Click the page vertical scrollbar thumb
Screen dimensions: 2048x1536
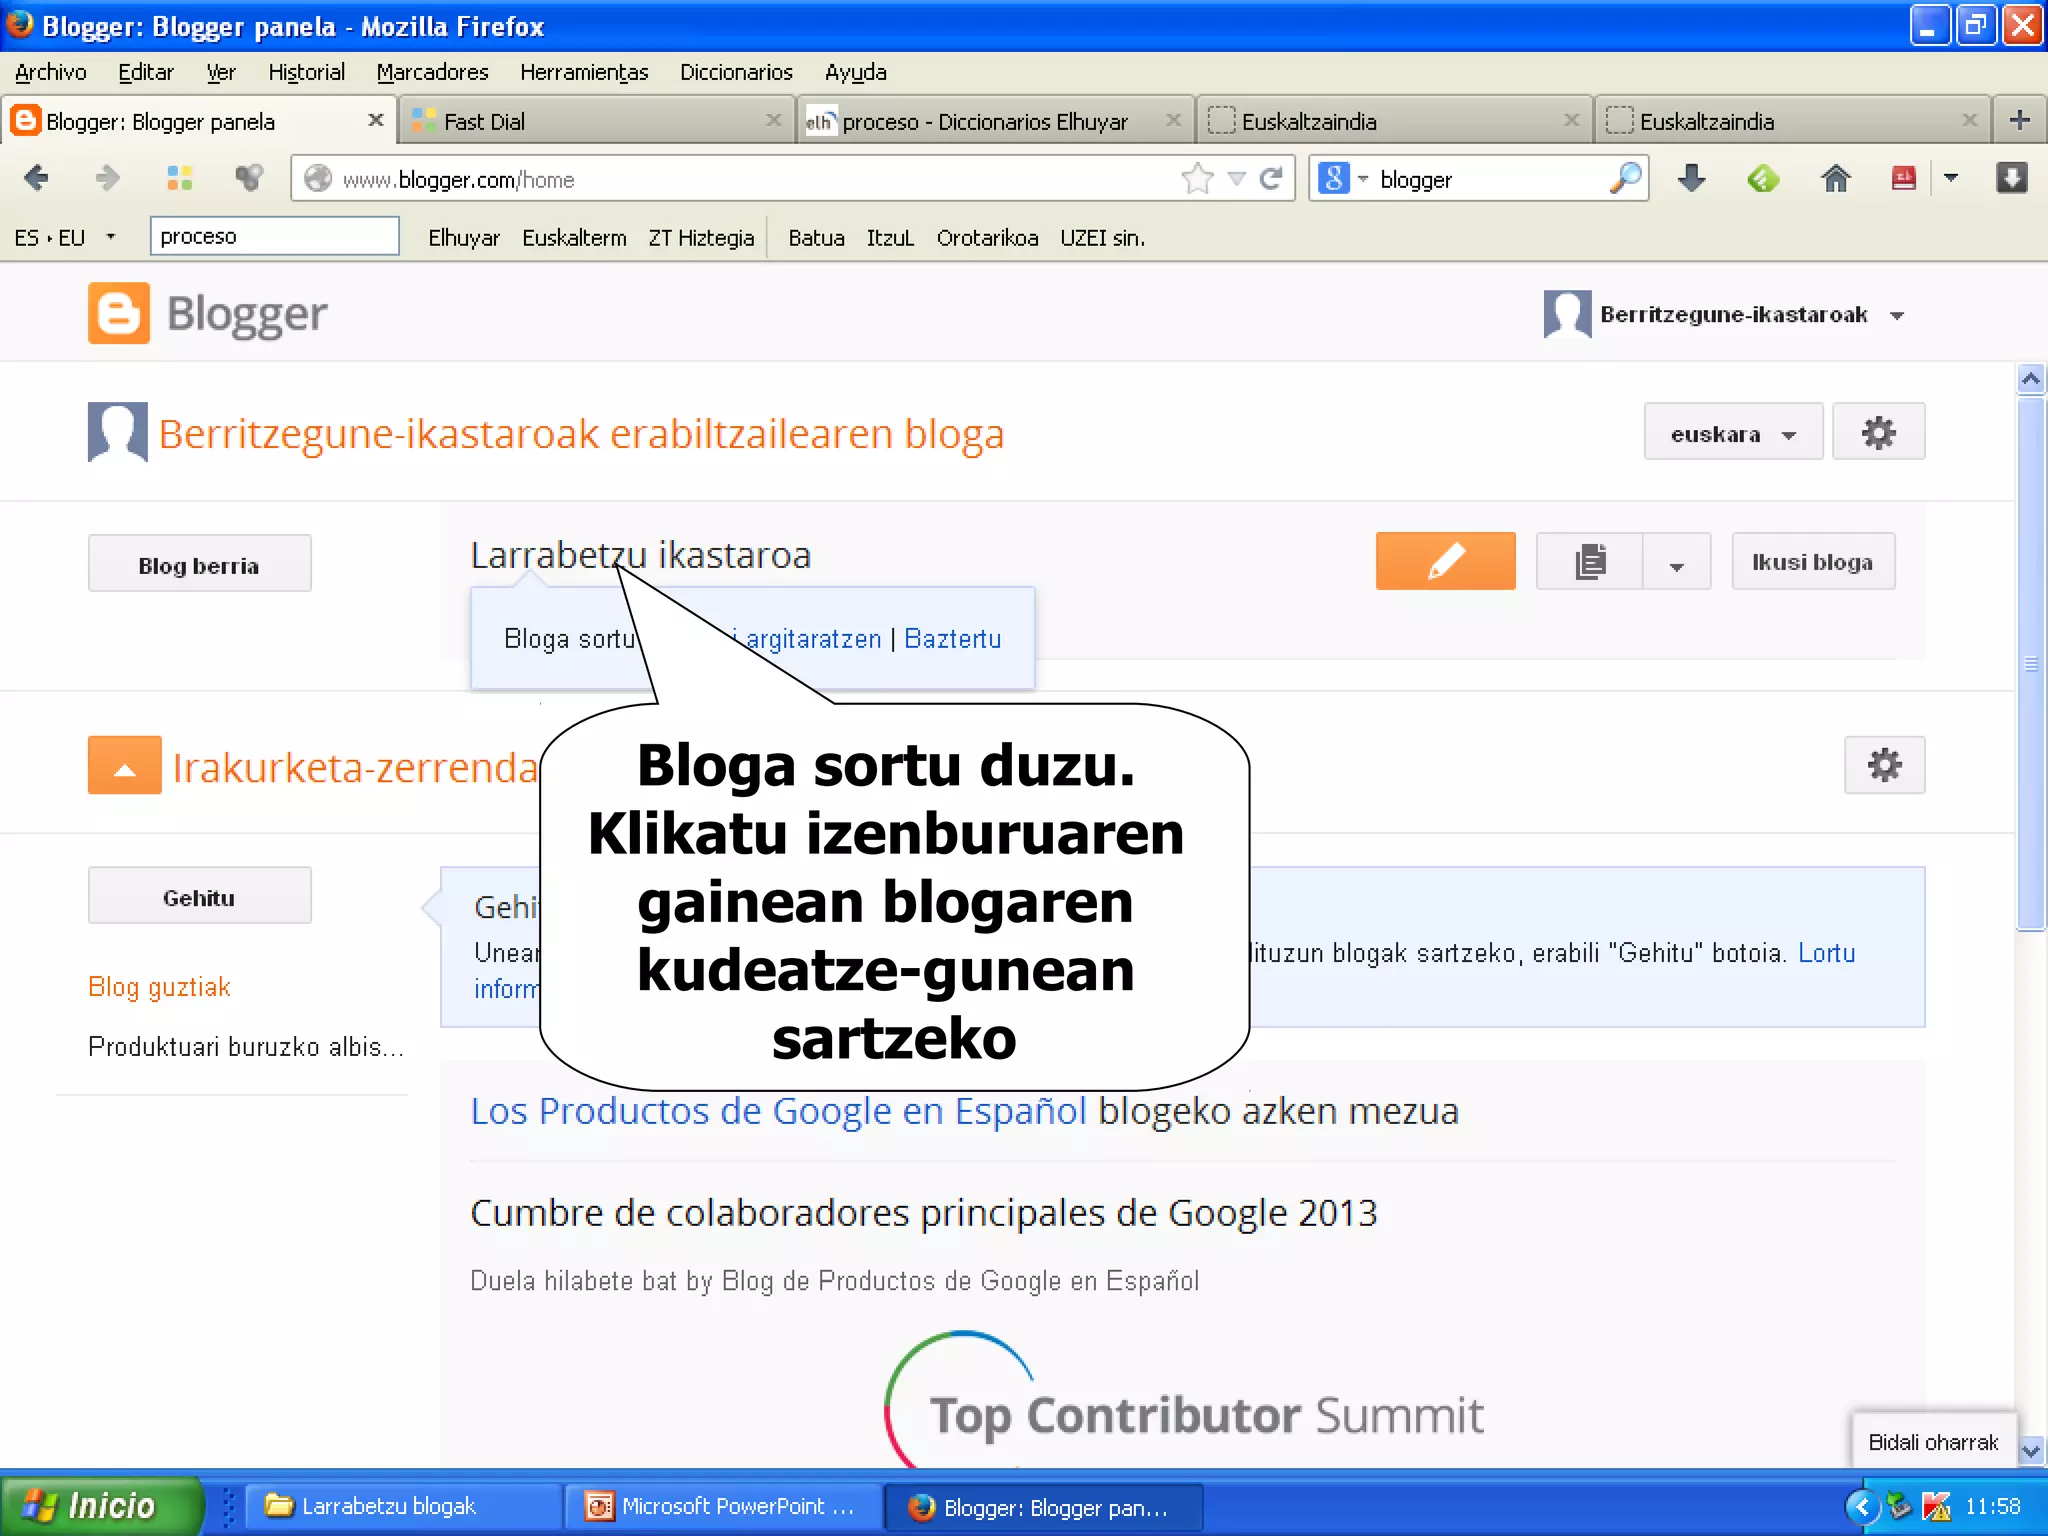click(x=2030, y=663)
